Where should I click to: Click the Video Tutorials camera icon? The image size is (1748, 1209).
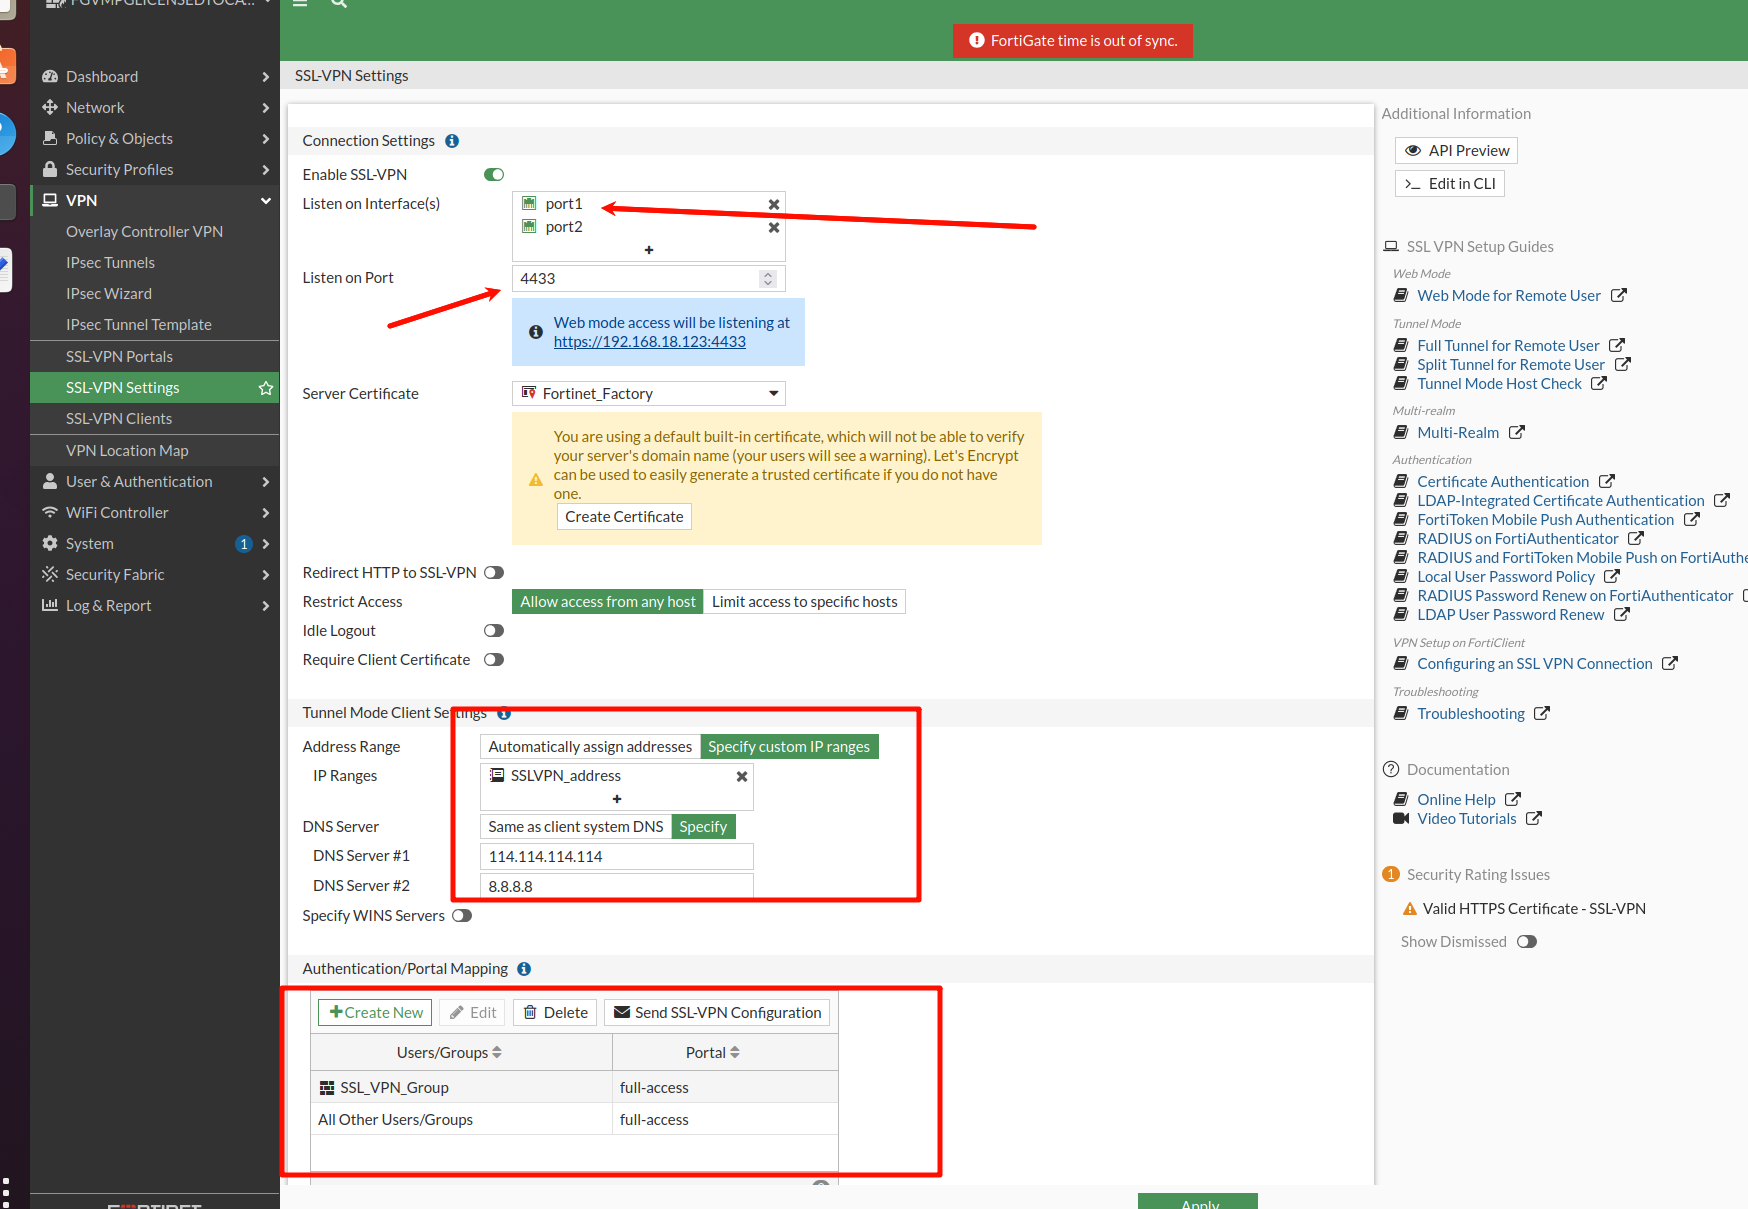1401,819
